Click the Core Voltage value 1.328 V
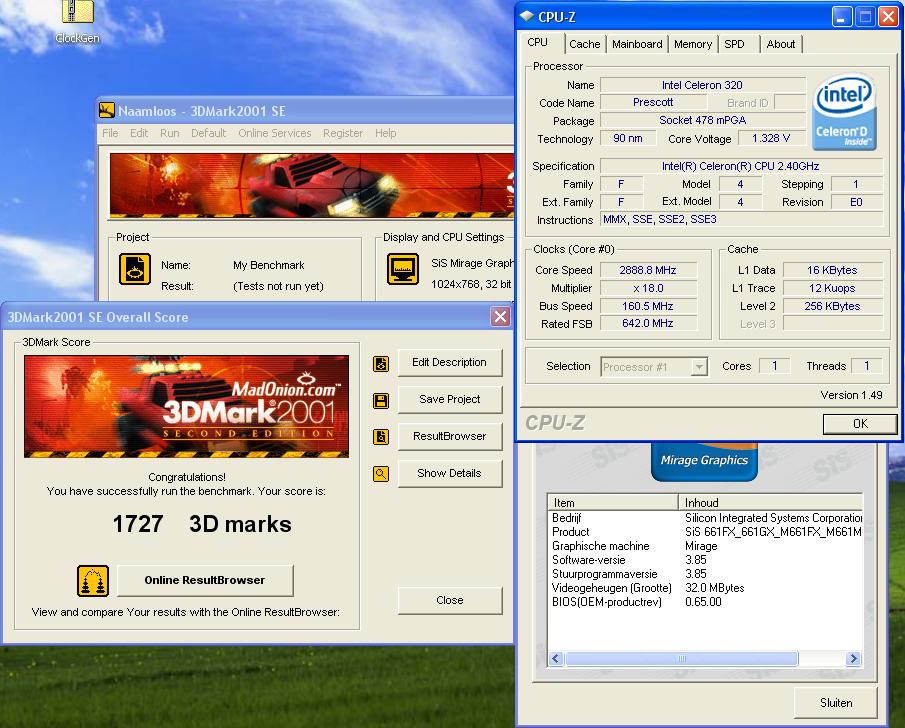 [771, 138]
